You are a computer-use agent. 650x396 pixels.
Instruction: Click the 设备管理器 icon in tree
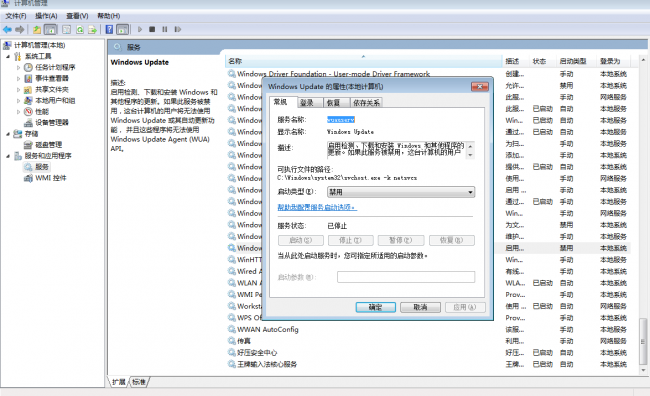coord(28,123)
